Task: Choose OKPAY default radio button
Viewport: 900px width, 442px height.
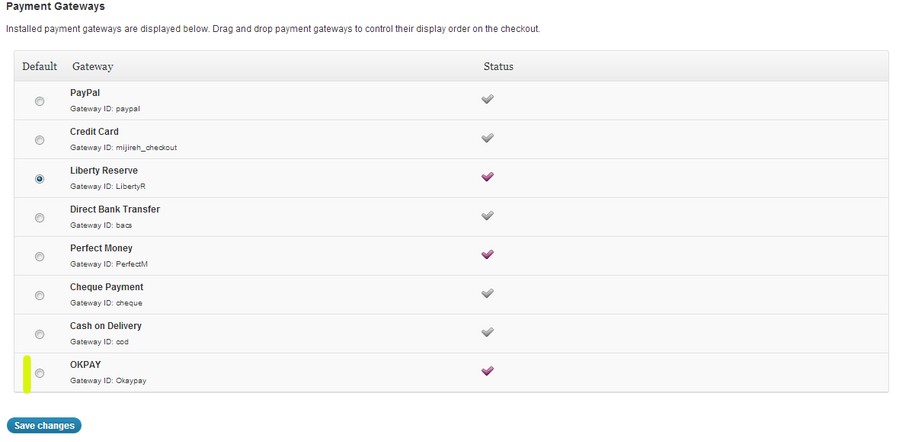Action: pos(40,373)
